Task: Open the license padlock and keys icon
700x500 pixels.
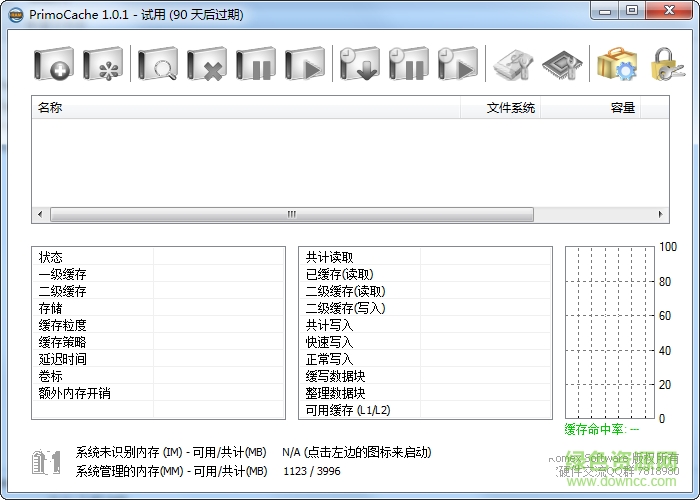Action: tap(666, 66)
